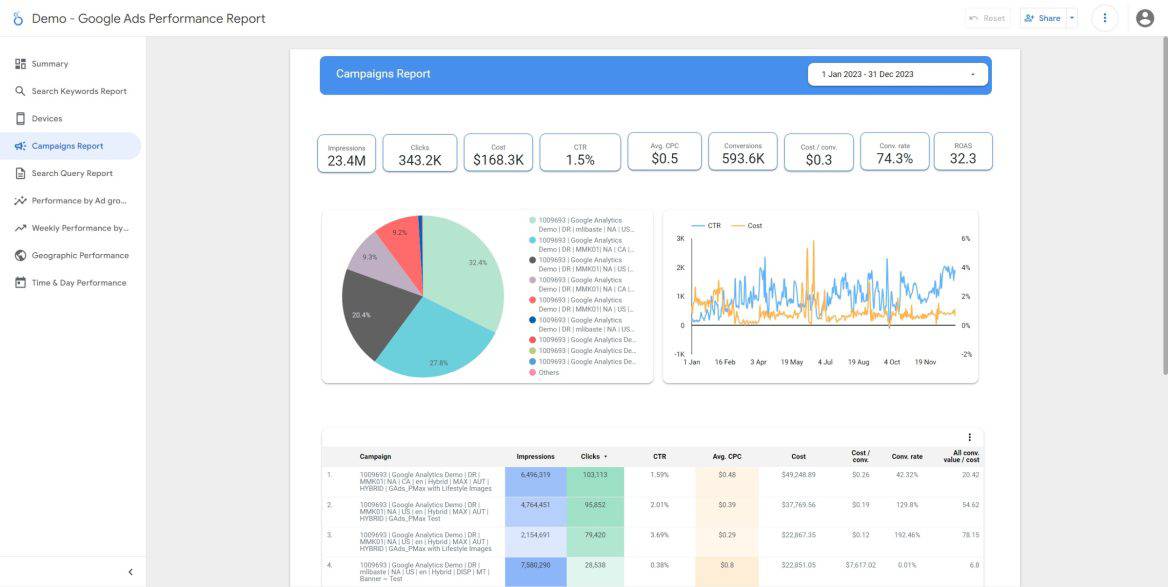Open Devices page via phone icon
Screen dimensions: 1168x587
coord(22,118)
